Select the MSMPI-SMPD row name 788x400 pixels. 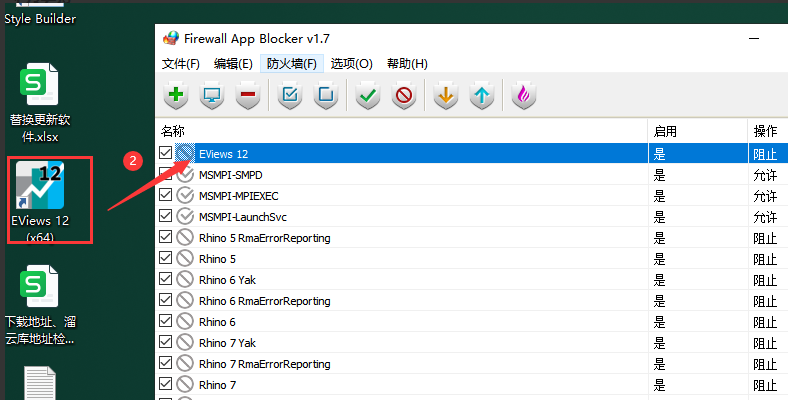point(231,175)
